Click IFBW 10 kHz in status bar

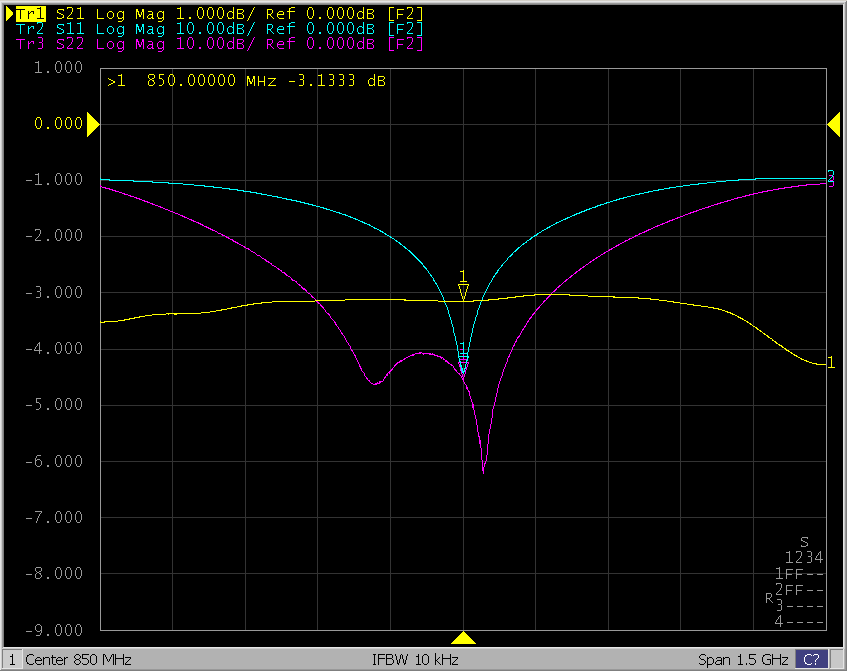(x=415, y=660)
